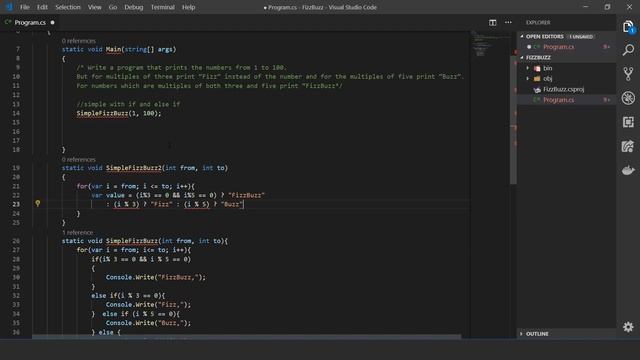Click the SimpleFizzBuzz2 method name
Screen dimensions: 640x360
tap(133, 168)
